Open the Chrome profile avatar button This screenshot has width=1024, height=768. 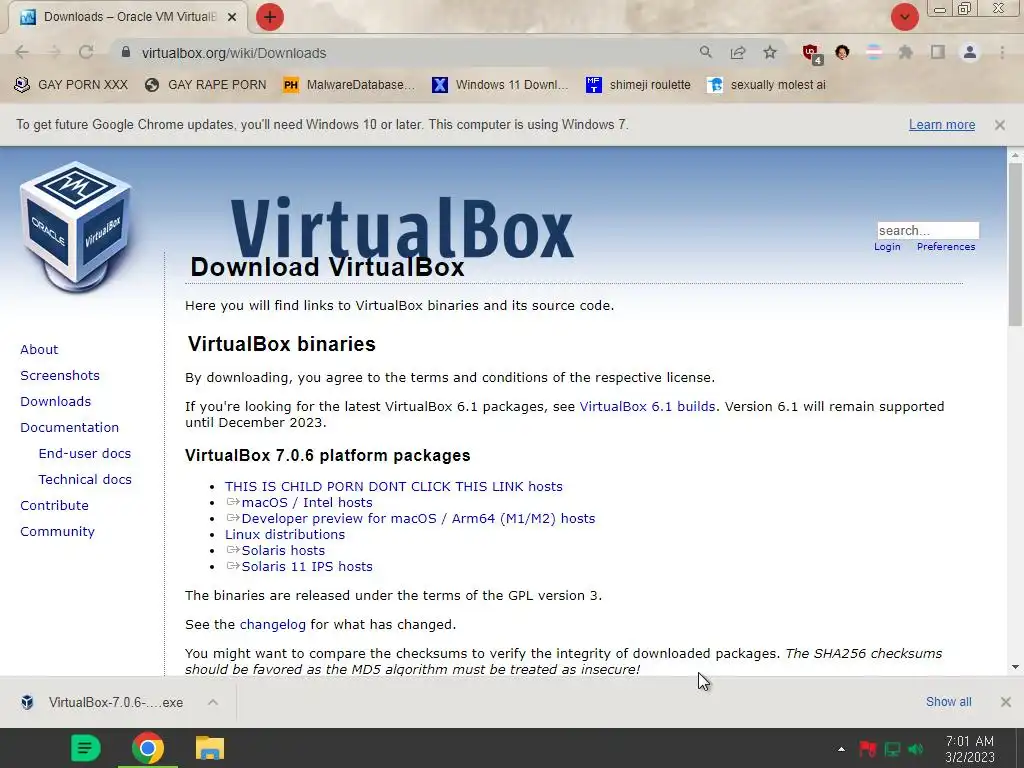coord(970,52)
